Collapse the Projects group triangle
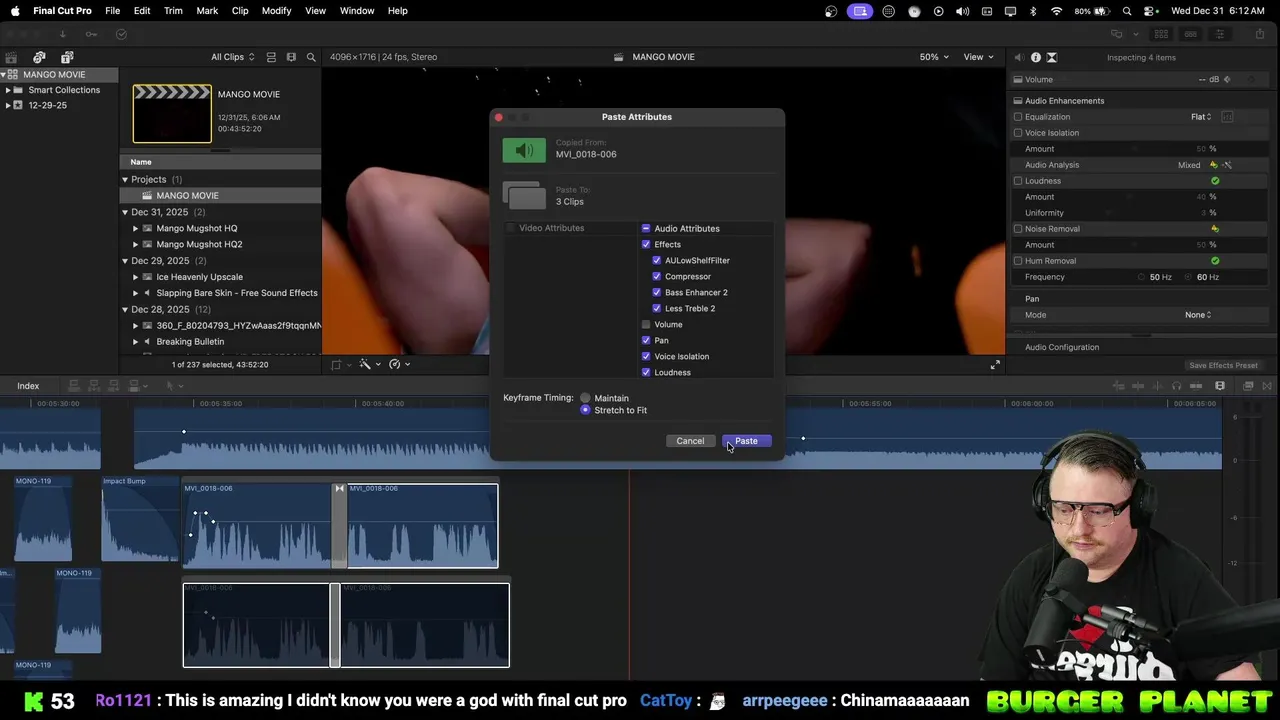The height and width of the screenshot is (720, 1280). click(125, 180)
